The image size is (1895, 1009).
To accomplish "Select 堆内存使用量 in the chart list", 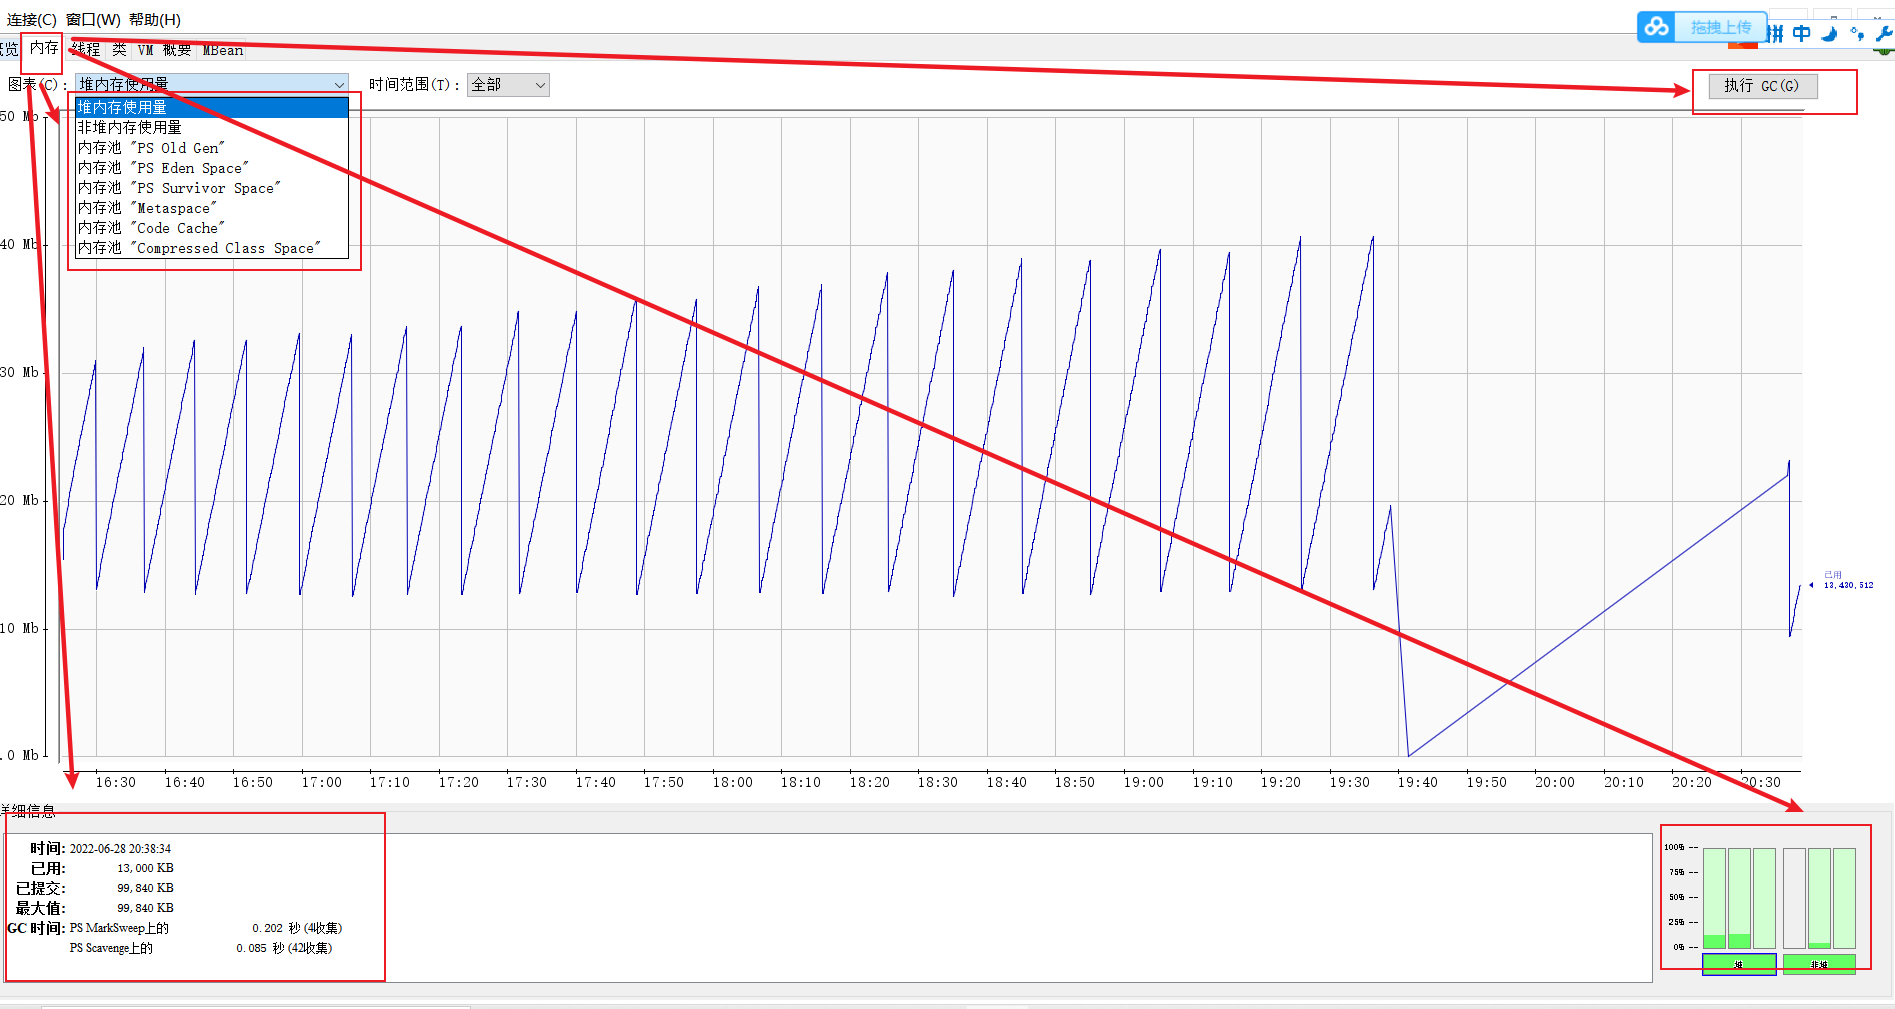I will point(212,107).
